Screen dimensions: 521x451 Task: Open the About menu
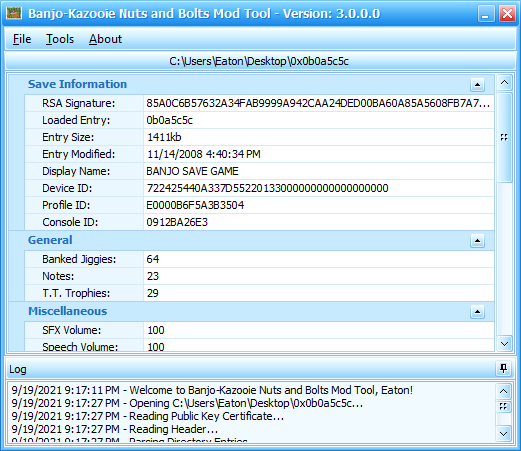coord(105,39)
